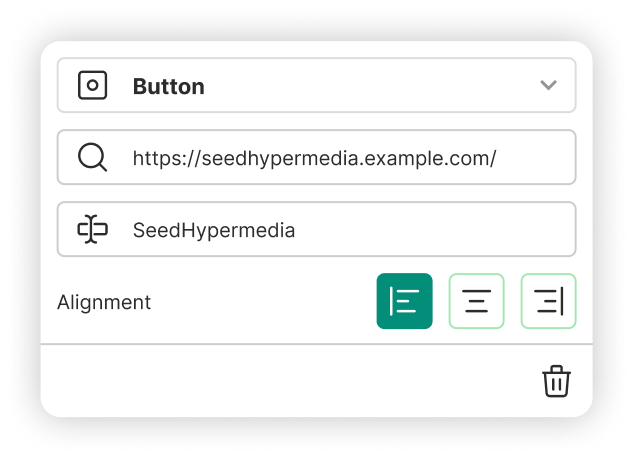Set alignment to right
The image size is (633, 457).
click(549, 301)
